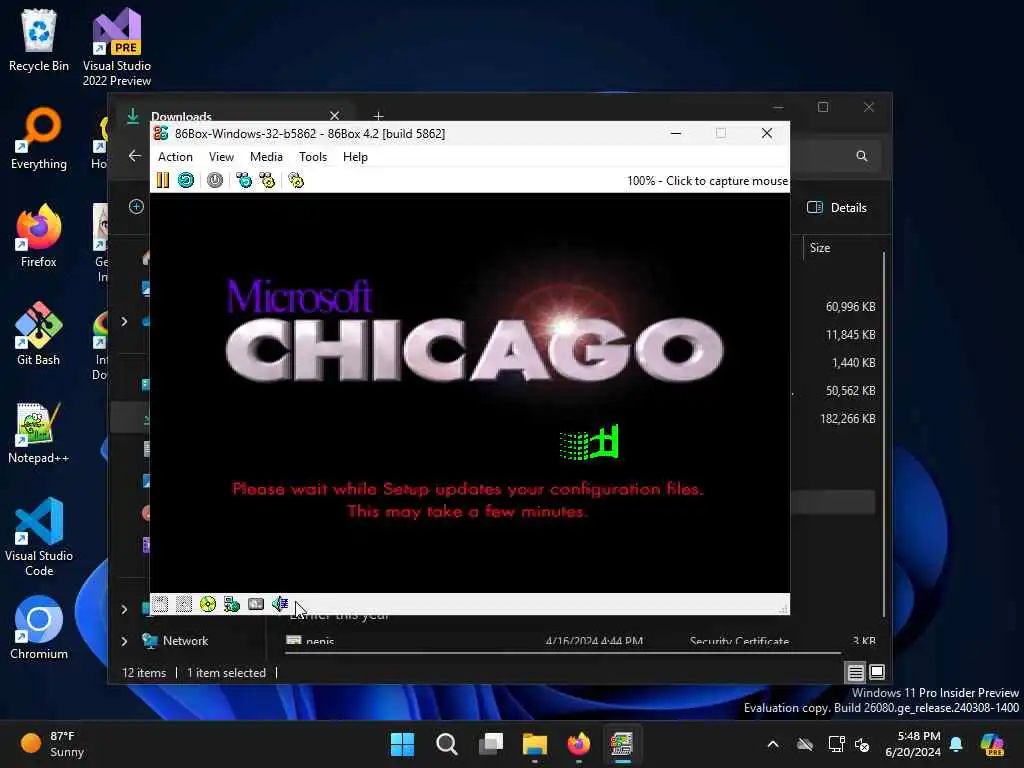Select Notepad++ desktop shortcut
Viewport: 1024px width, 768px height.
[x=39, y=432]
